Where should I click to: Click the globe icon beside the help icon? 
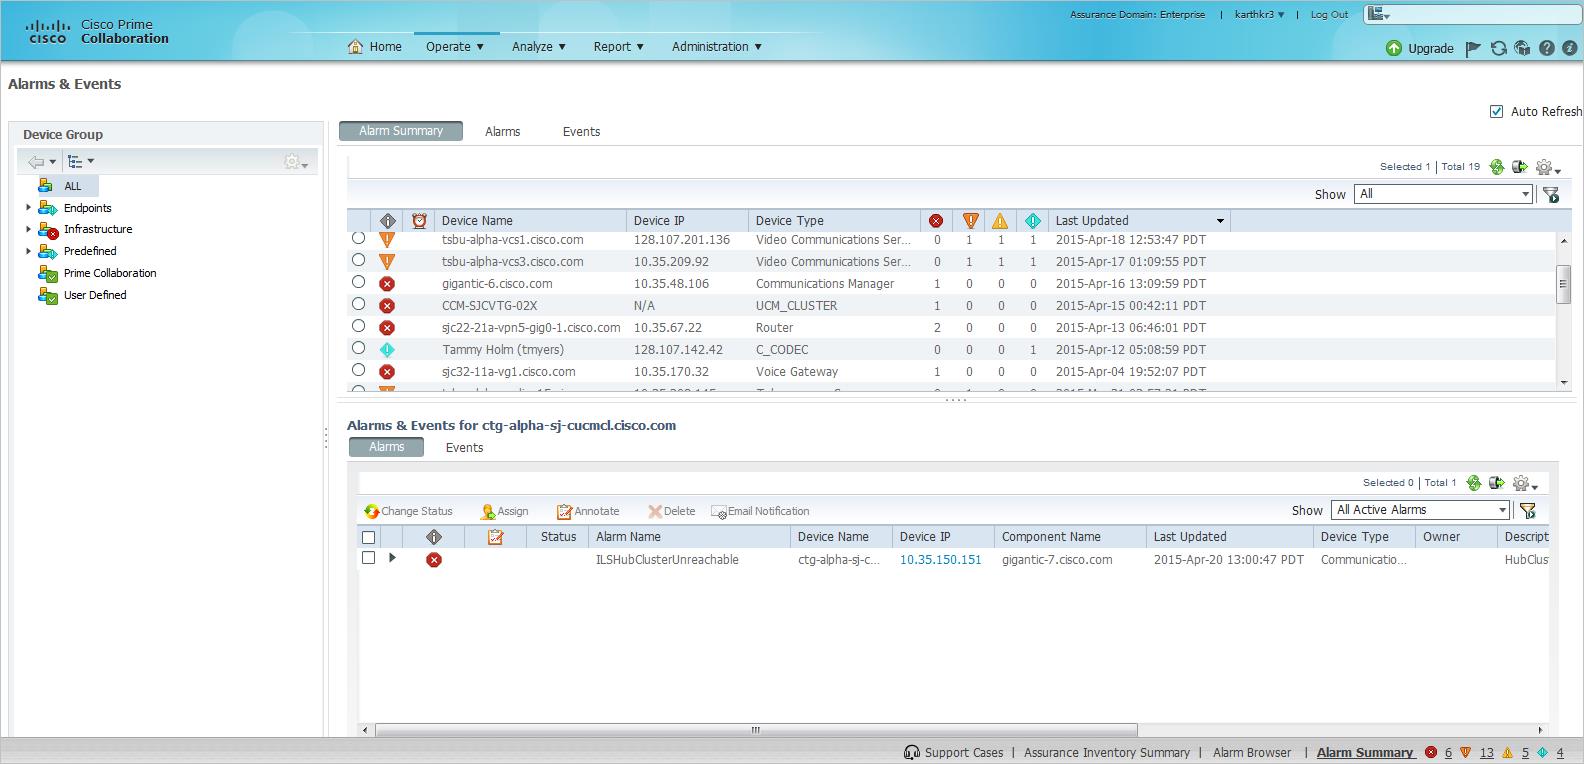point(1522,48)
